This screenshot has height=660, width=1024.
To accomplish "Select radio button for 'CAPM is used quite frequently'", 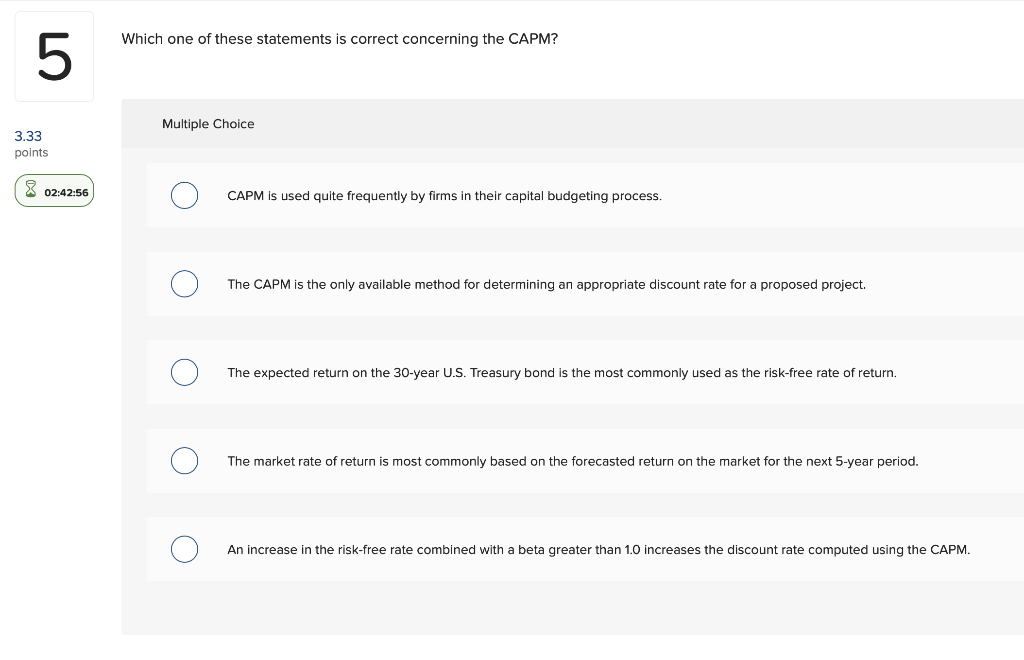I will pyautogui.click(x=184, y=196).
